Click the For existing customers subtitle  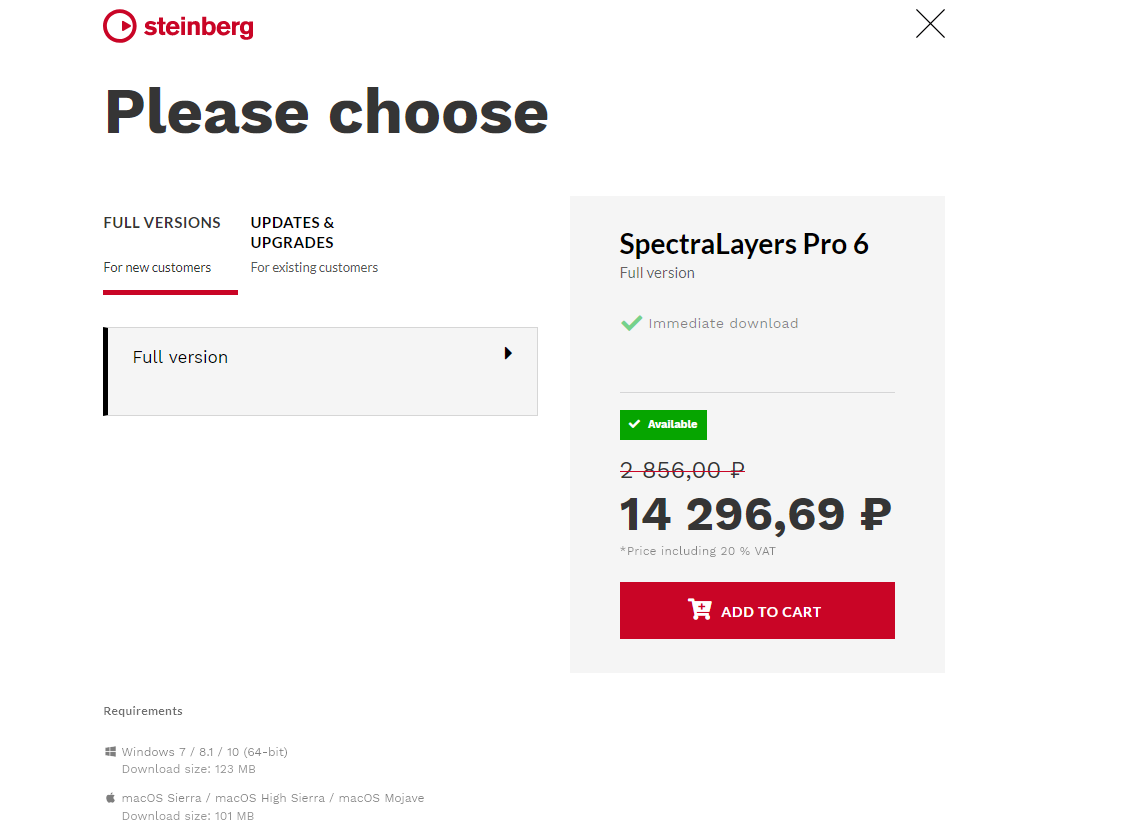point(314,267)
